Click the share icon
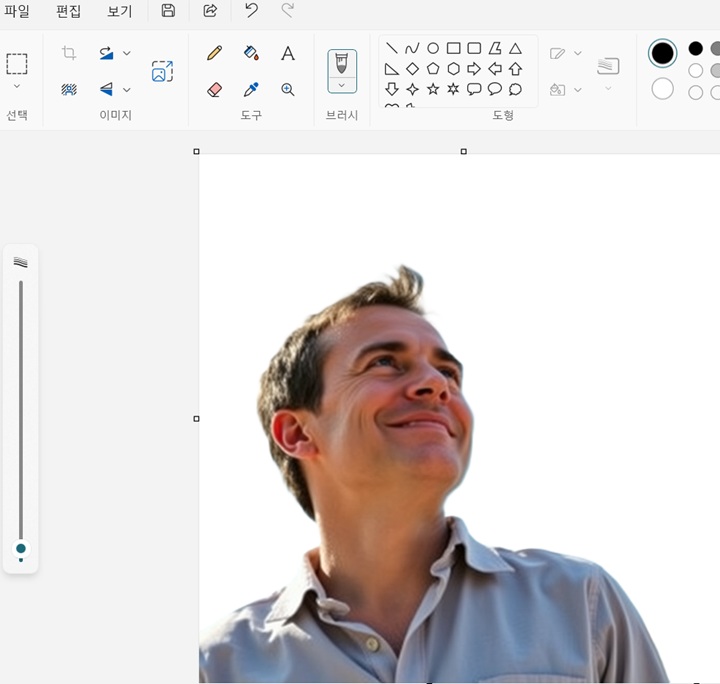Screen dimensions: 720x684 coord(210,10)
